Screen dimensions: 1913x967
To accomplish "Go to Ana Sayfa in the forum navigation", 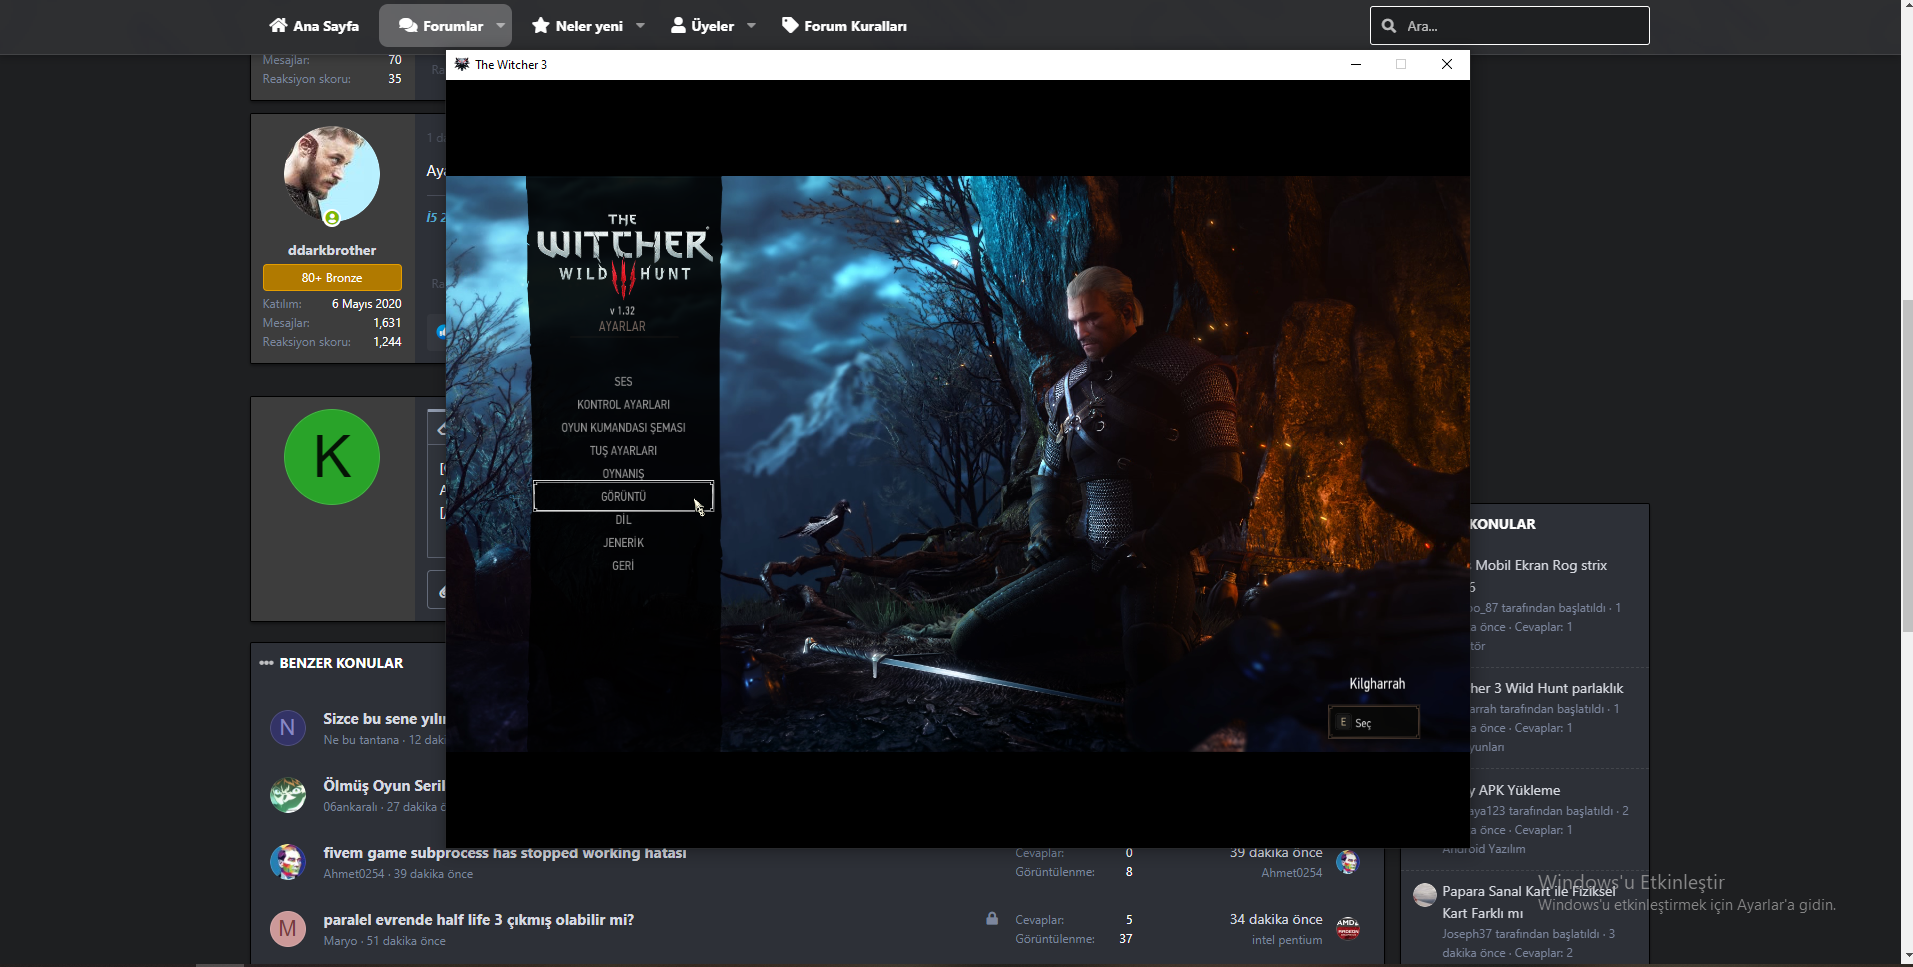I will (x=314, y=26).
